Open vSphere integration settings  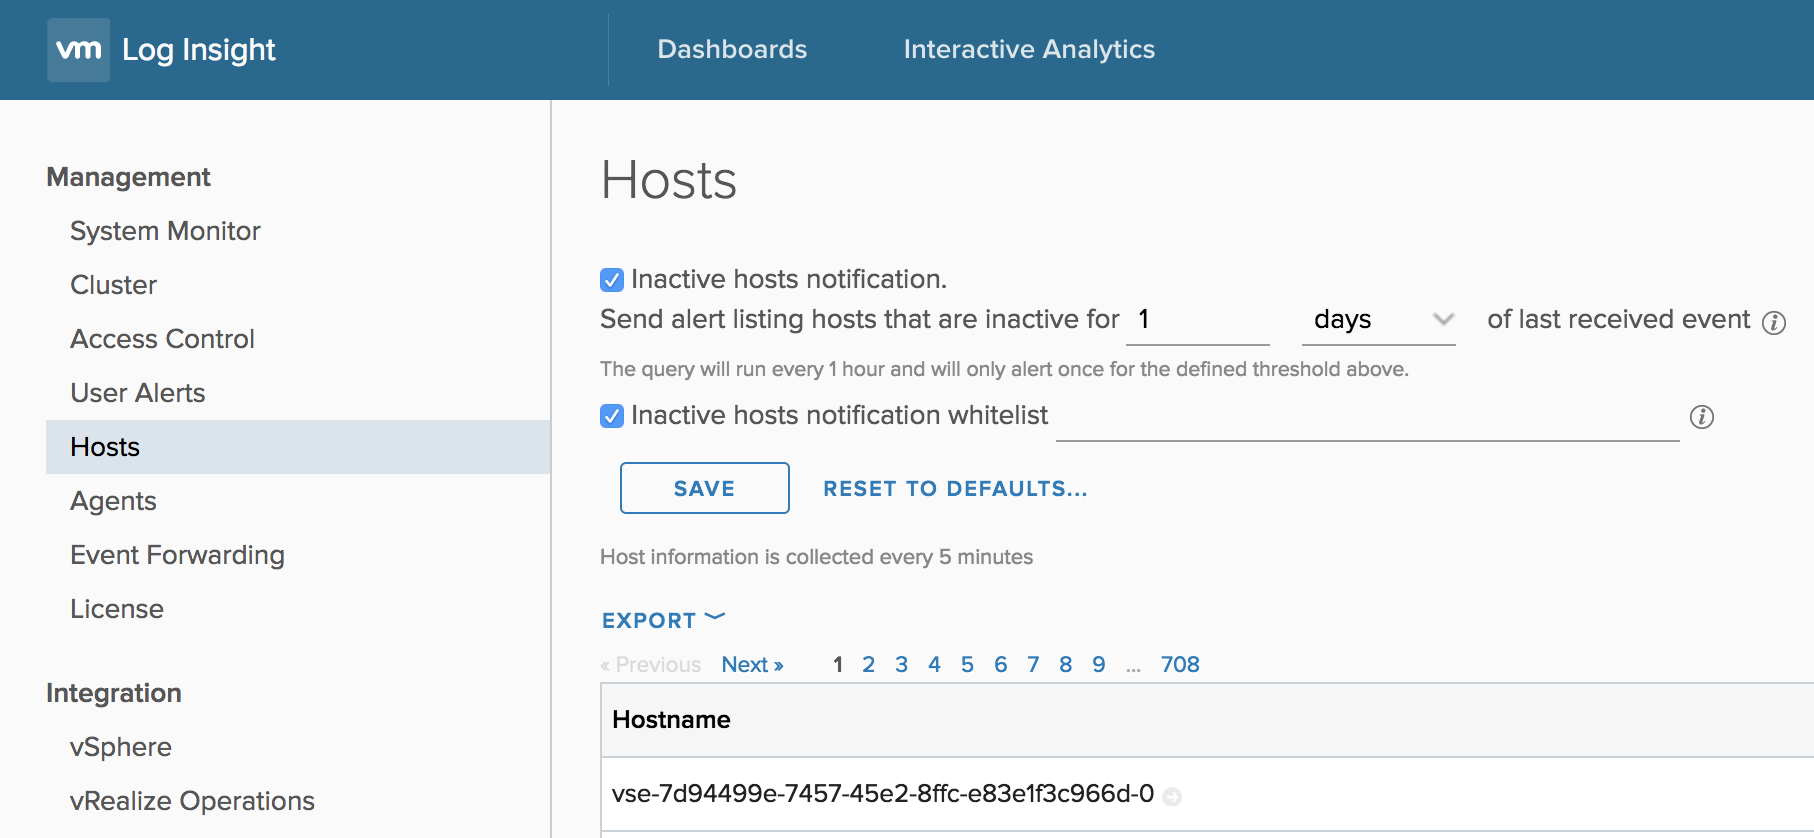coord(121,747)
